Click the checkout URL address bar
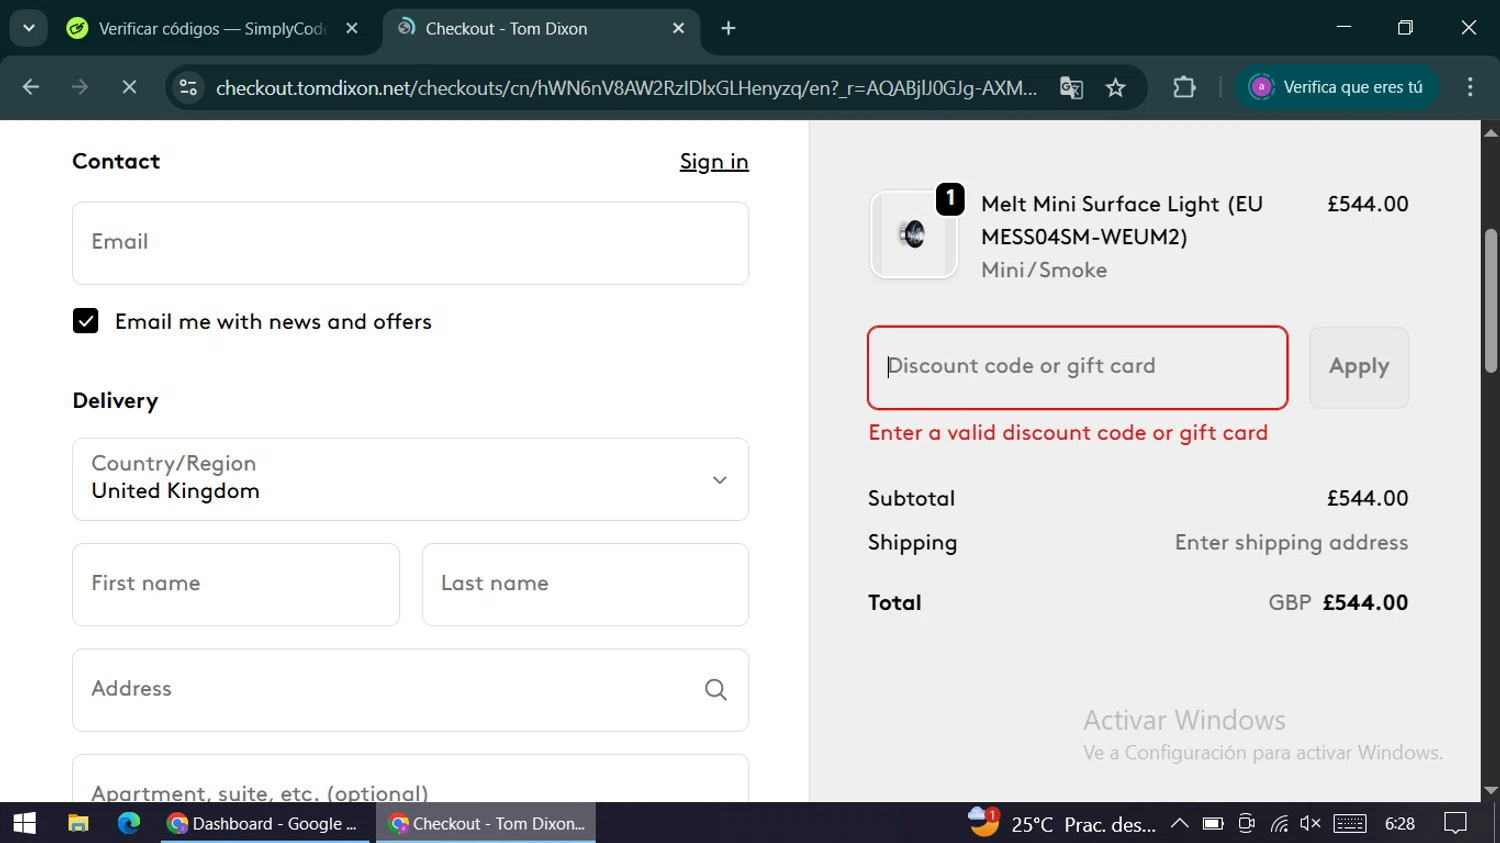 pos(626,88)
